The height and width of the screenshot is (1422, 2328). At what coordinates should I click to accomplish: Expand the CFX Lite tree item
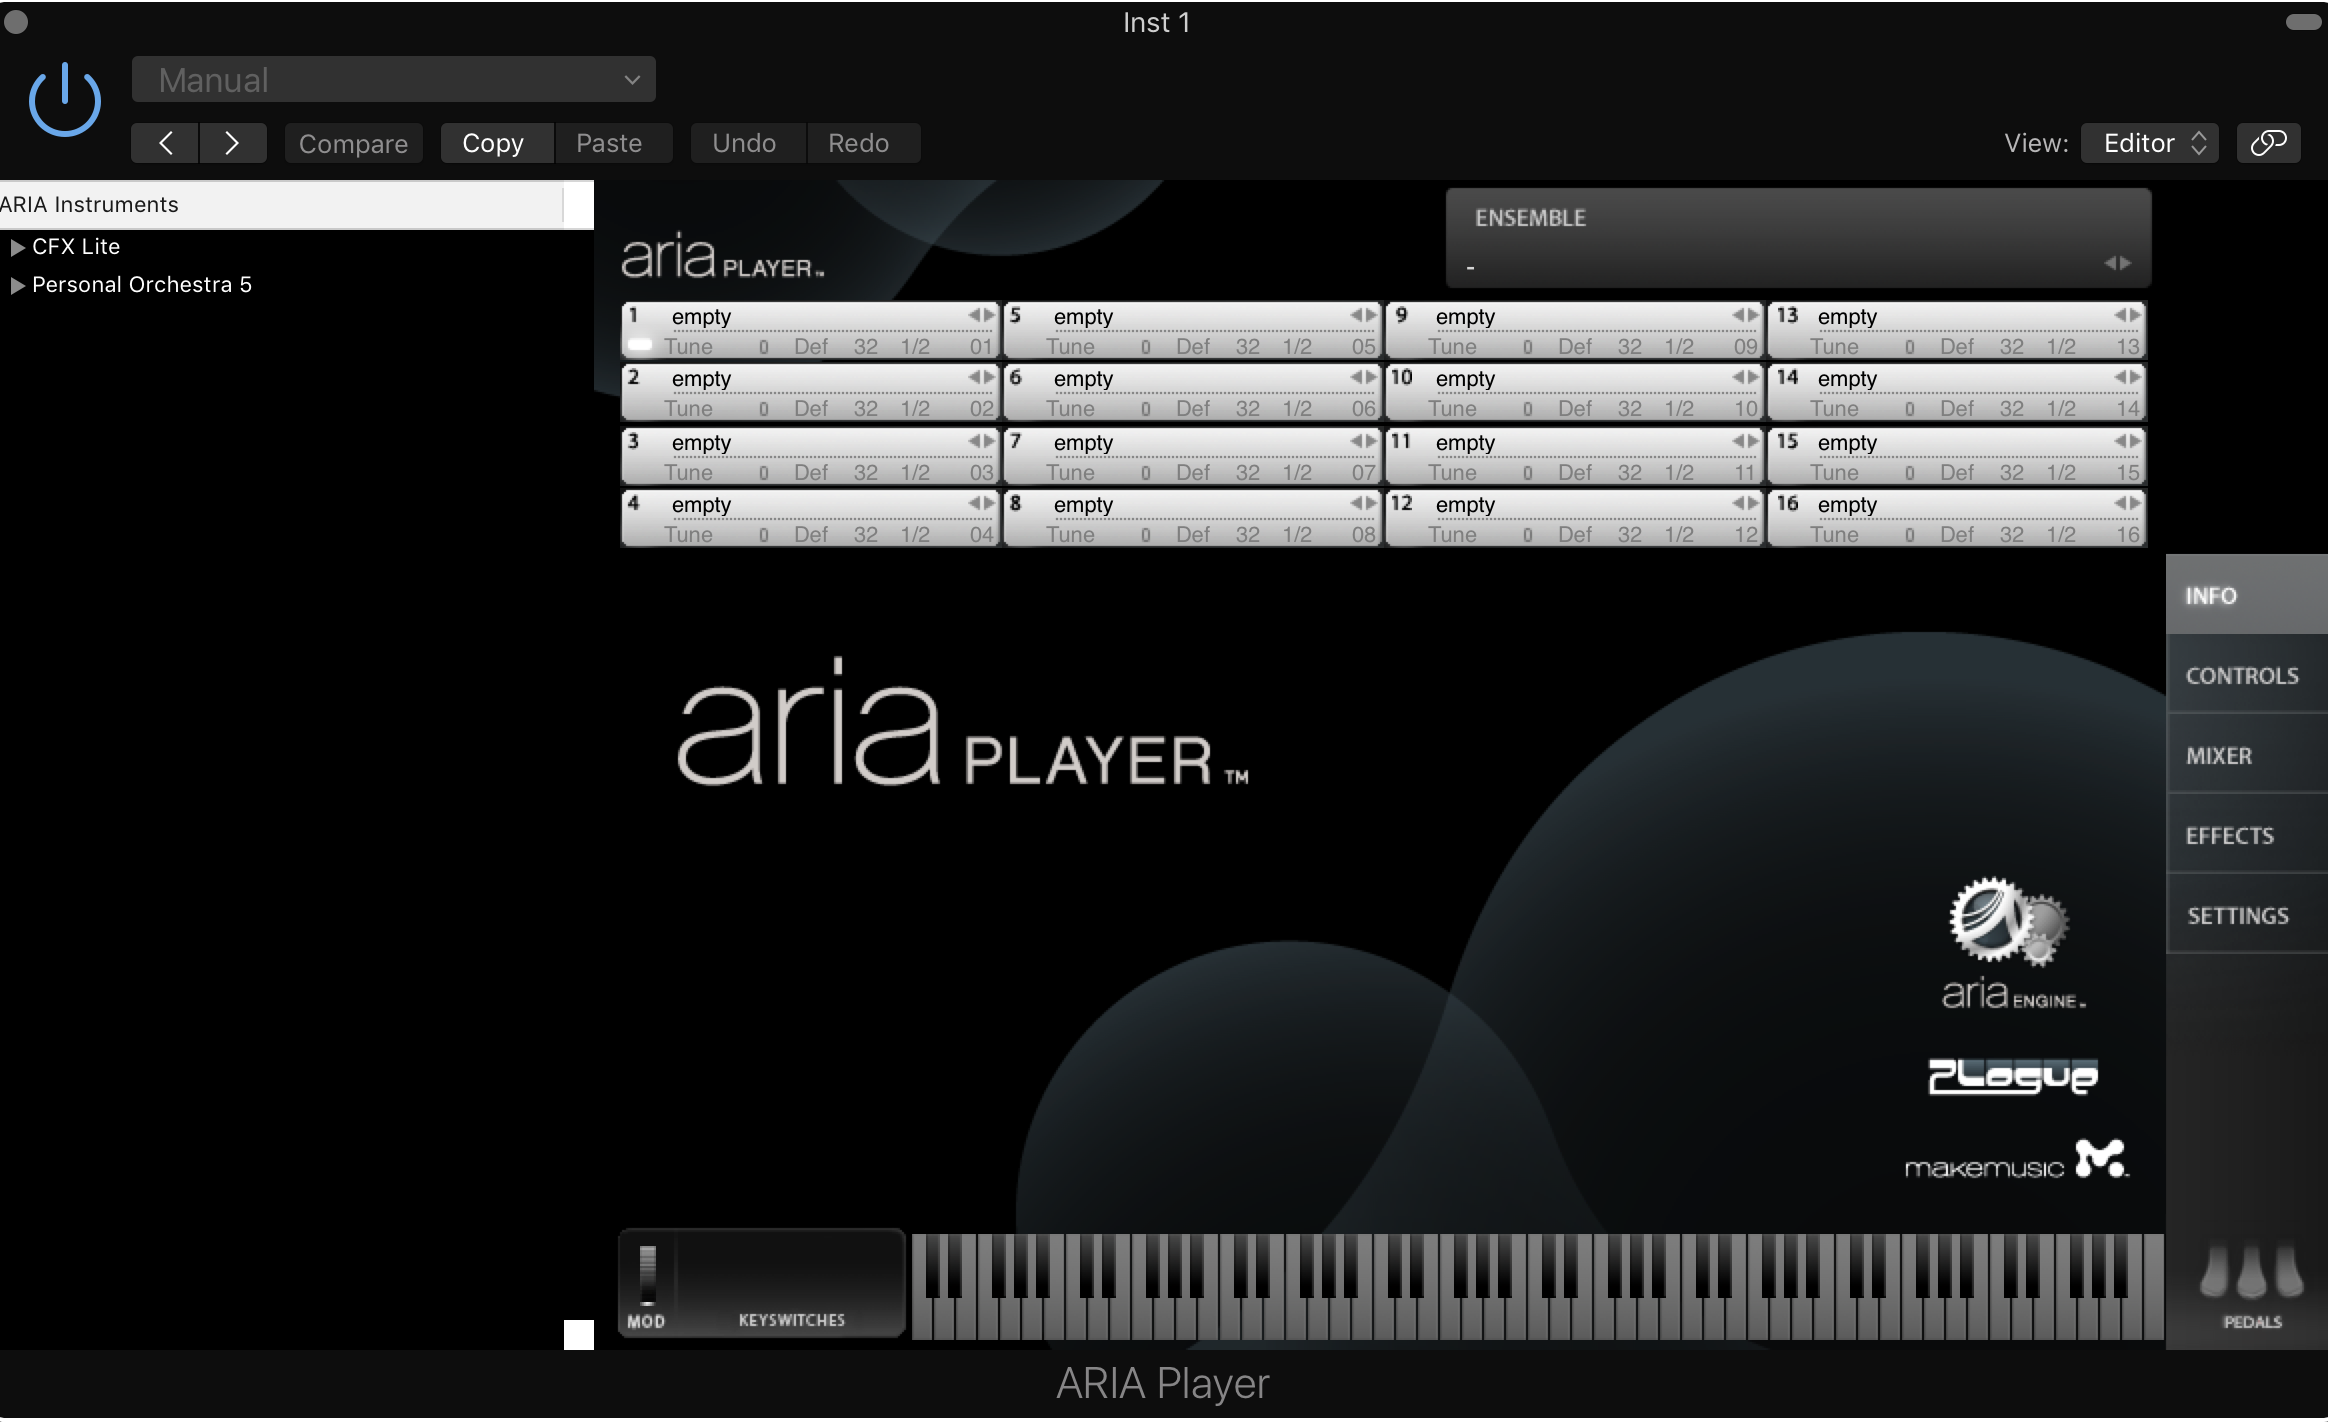(x=17, y=247)
